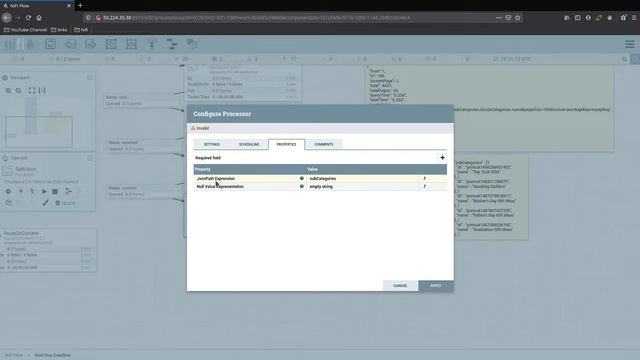Click the Delete button in Operate panel
The height and width of the screenshot is (360, 640).
click(x=65, y=203)
